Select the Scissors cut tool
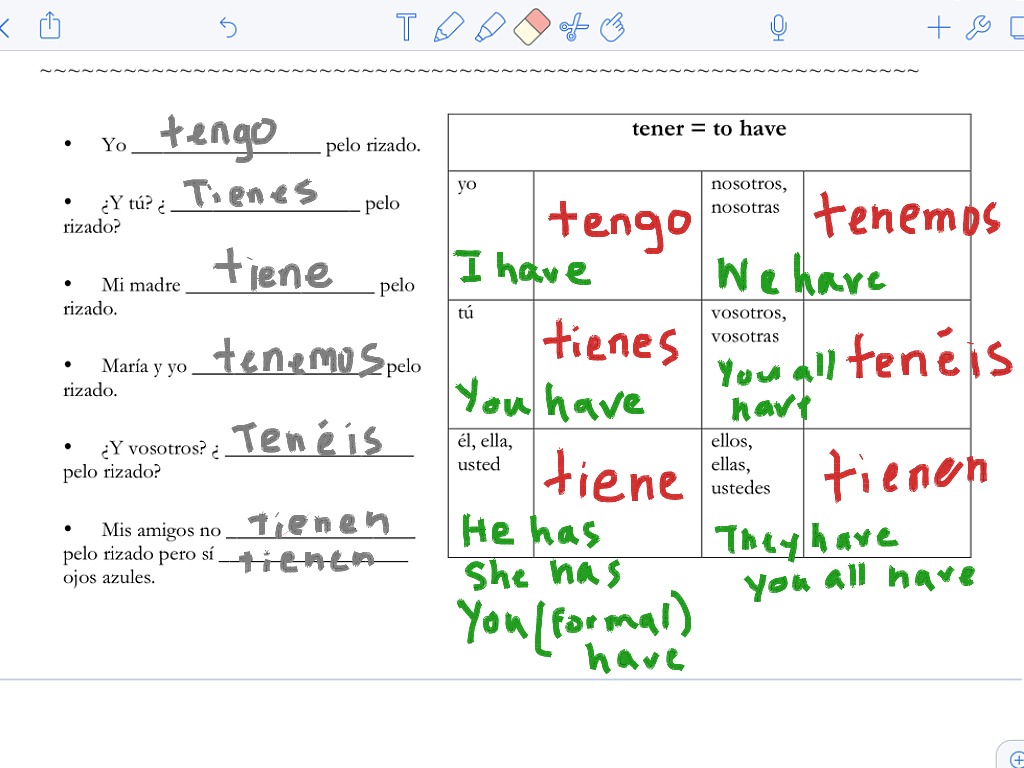 pyautogui.click(x=571, y=27)
